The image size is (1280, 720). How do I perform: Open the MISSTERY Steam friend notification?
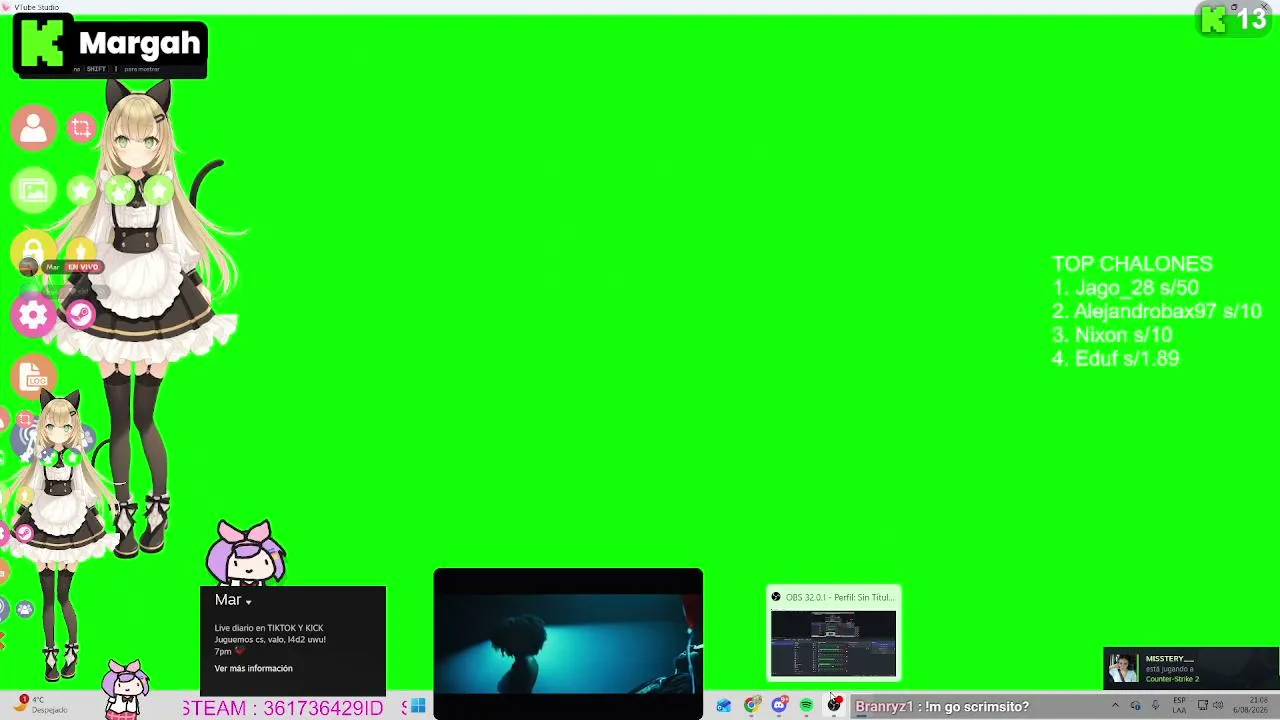click(x=1191, y=668)
